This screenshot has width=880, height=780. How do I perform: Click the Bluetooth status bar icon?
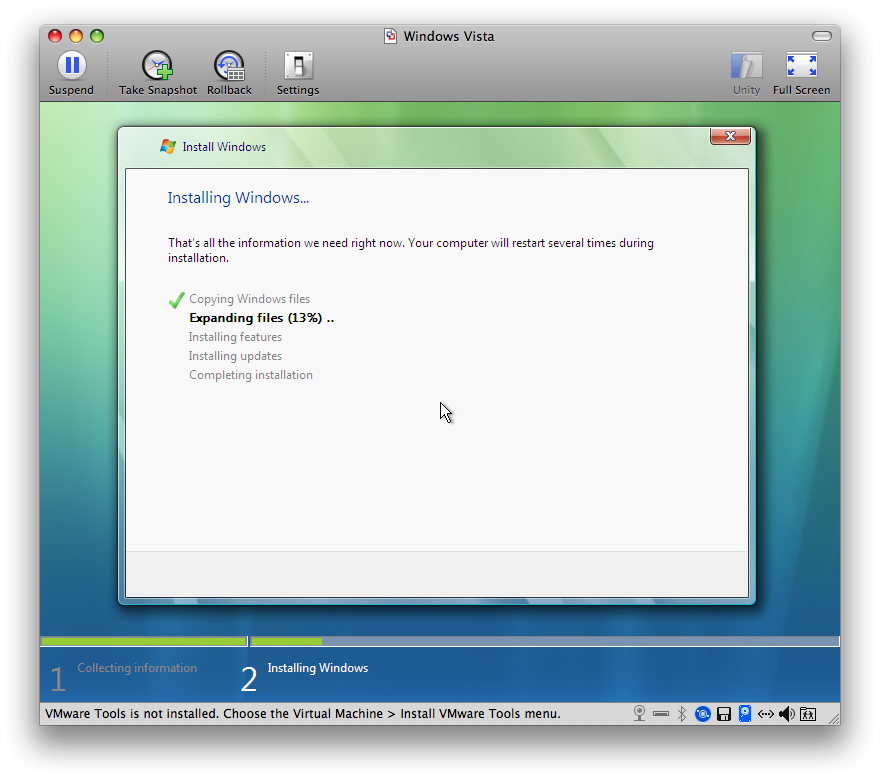[682, 714]
